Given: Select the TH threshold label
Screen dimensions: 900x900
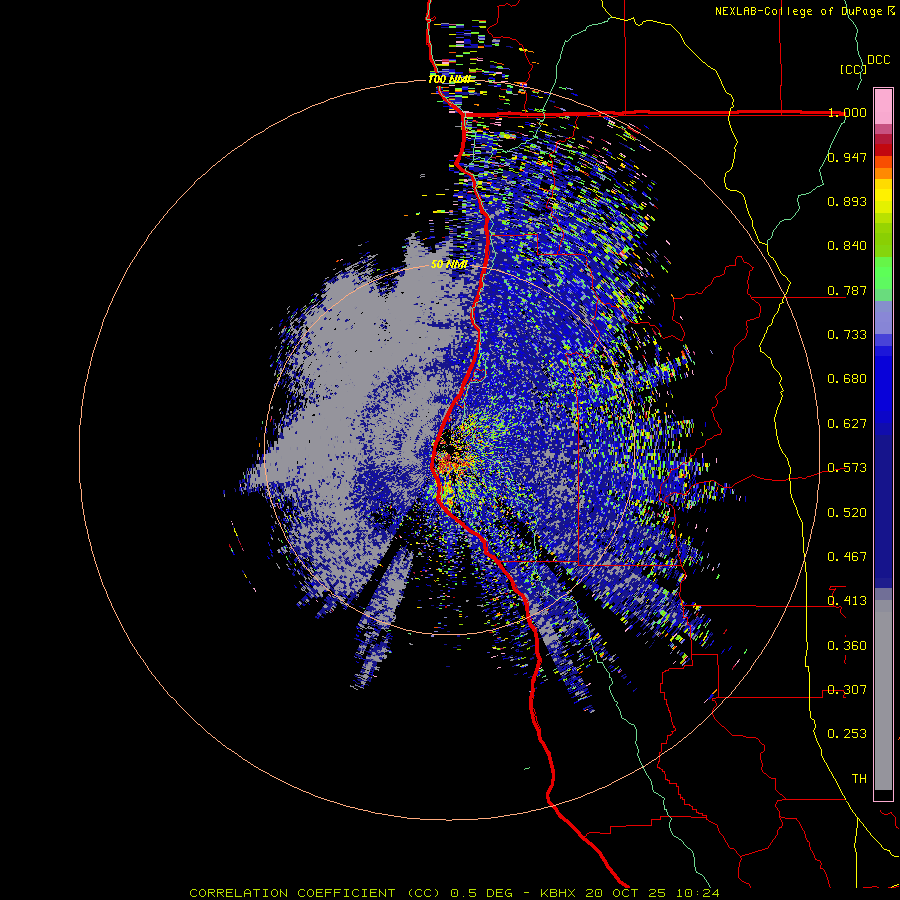Looking at the screenshot, I should click(859, 779).
